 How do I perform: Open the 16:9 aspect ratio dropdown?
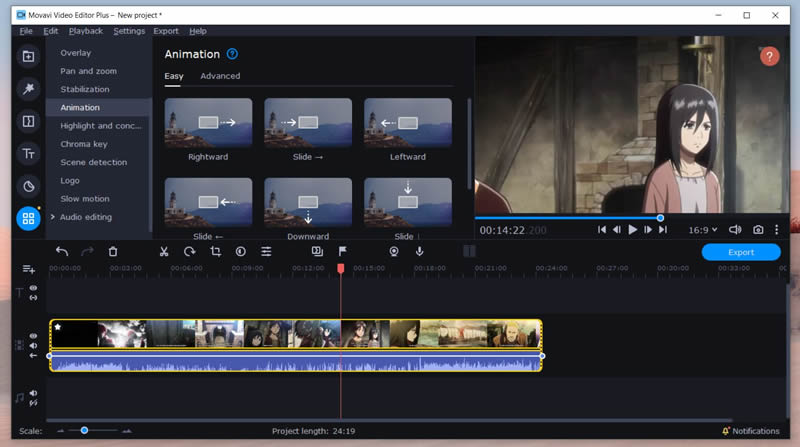point(703,230)
